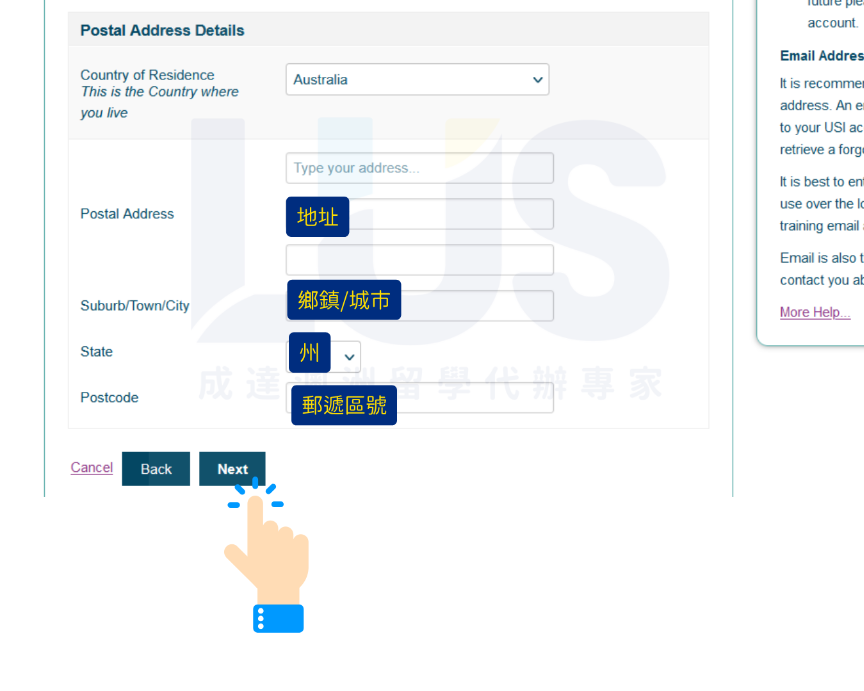Focus the second Postal Address line field
864x691 pixels.
point(450,214)
